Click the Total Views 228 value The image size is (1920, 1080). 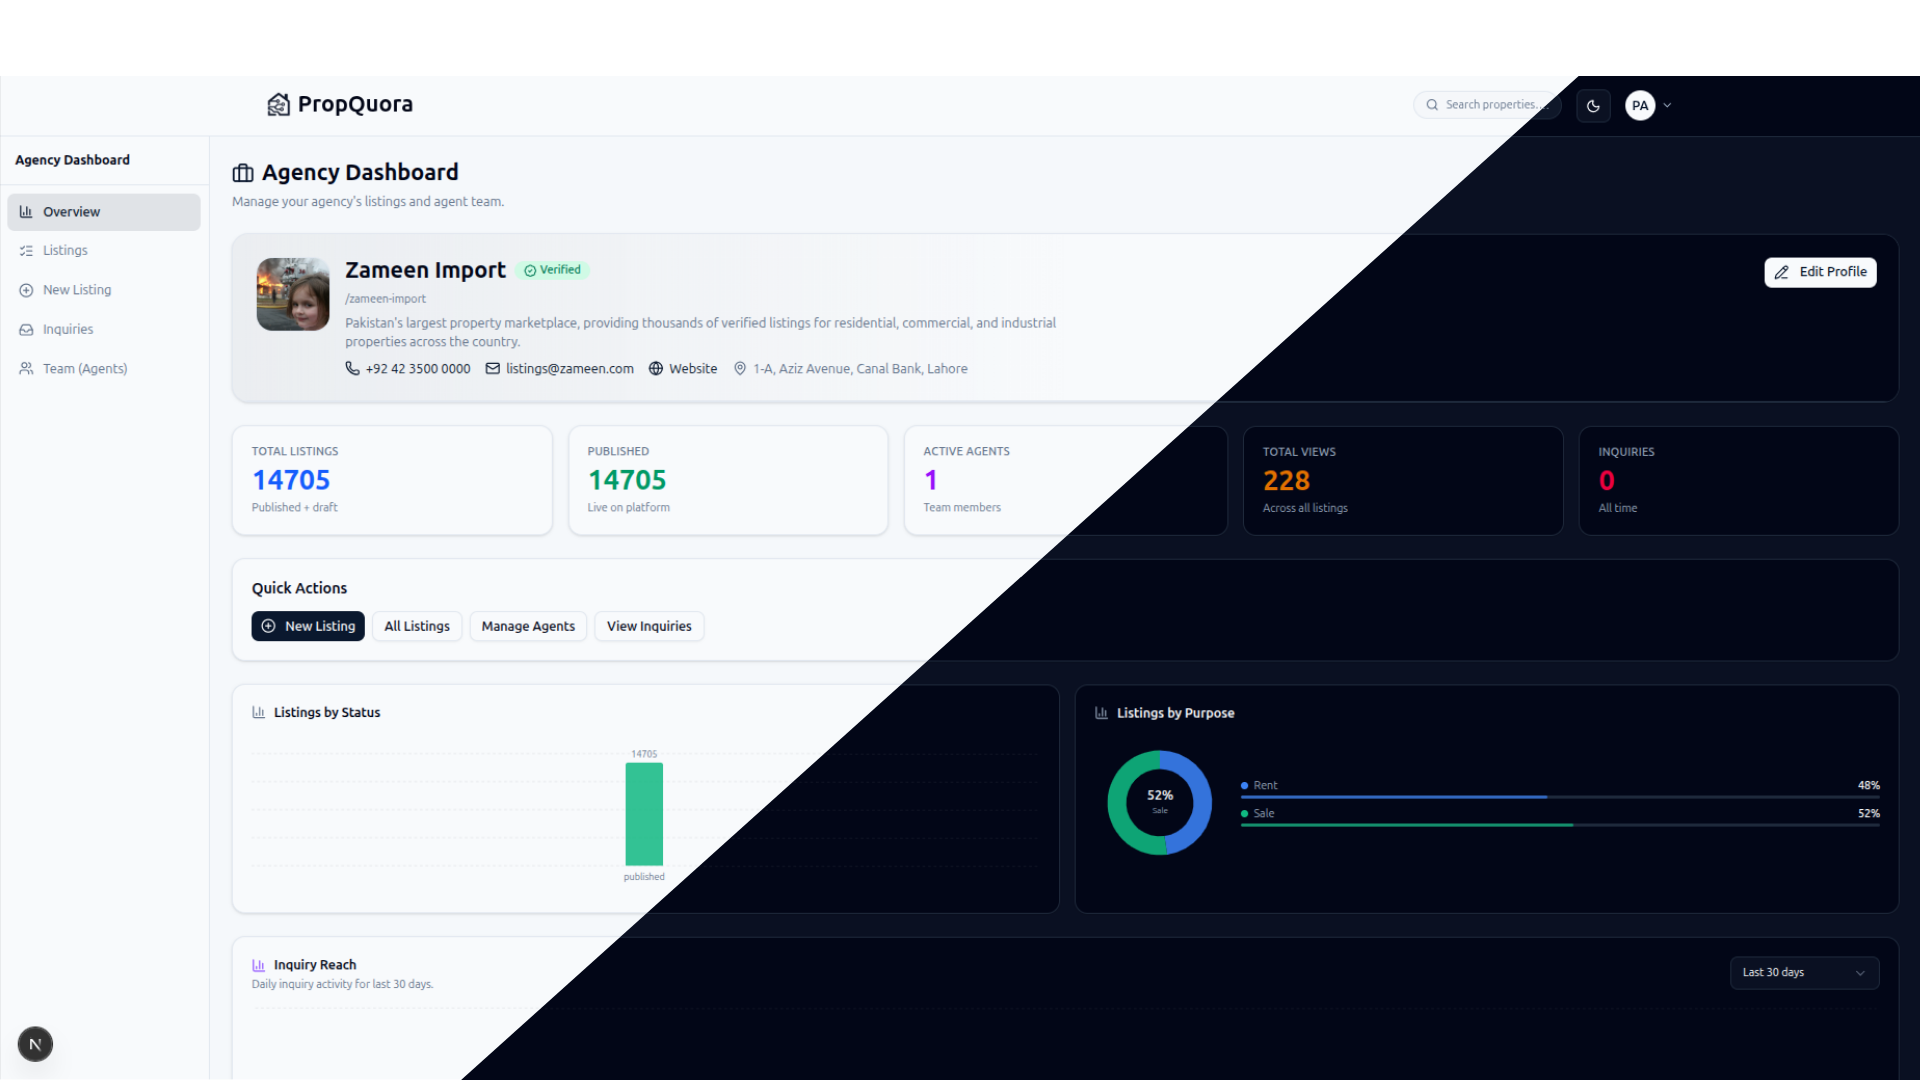pos(1286,481)
